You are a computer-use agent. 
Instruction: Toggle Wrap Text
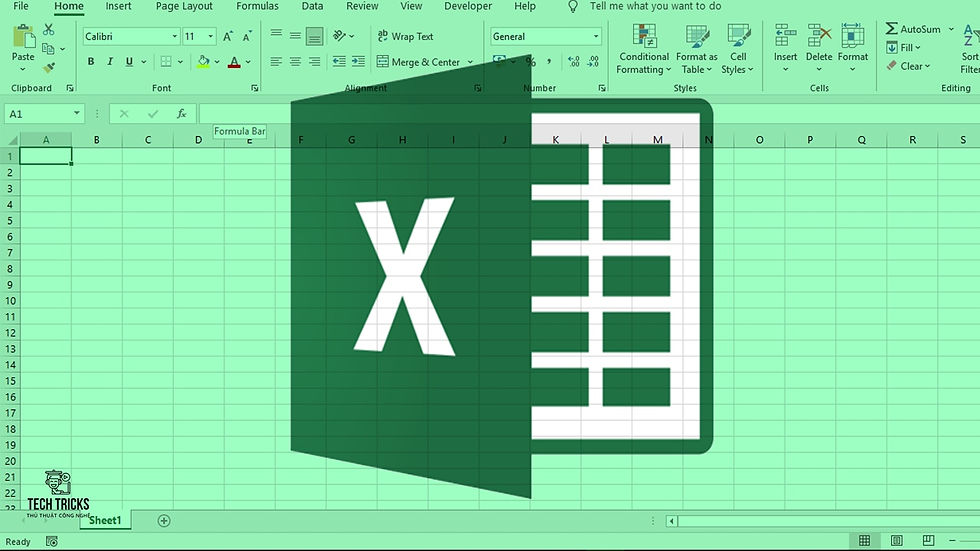coord(405,36)
